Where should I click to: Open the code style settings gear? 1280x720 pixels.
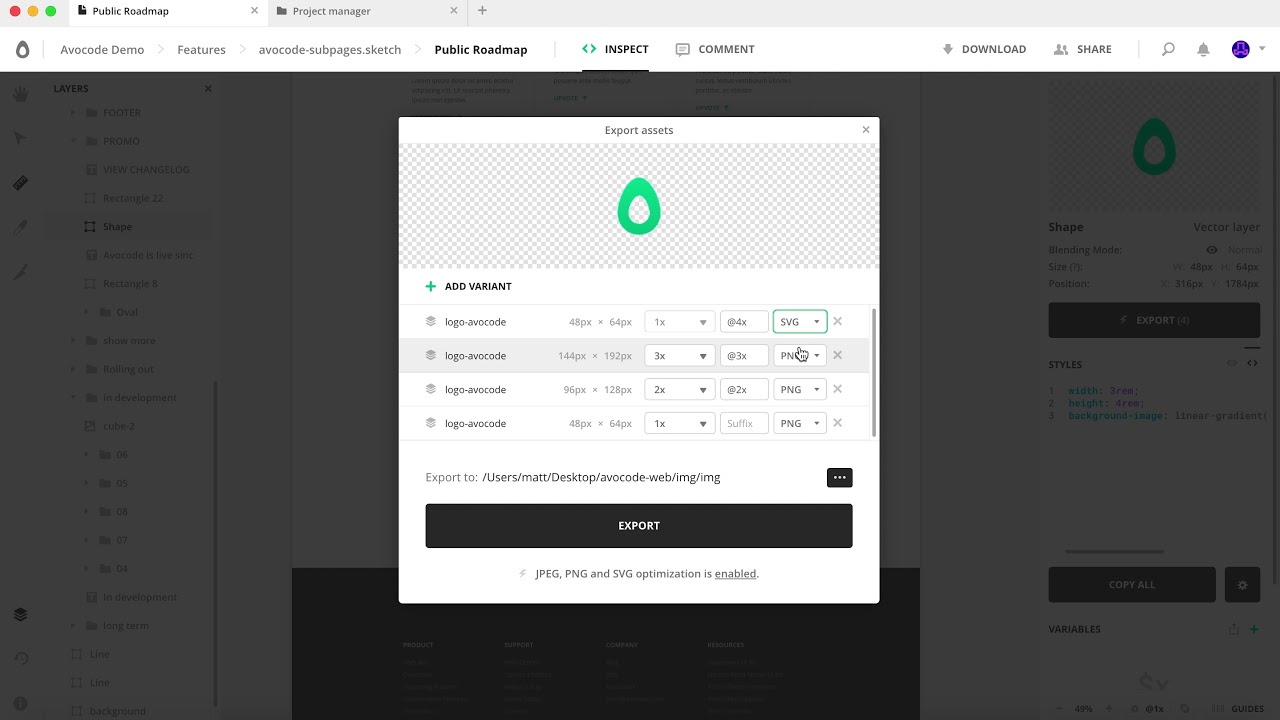1243,585
